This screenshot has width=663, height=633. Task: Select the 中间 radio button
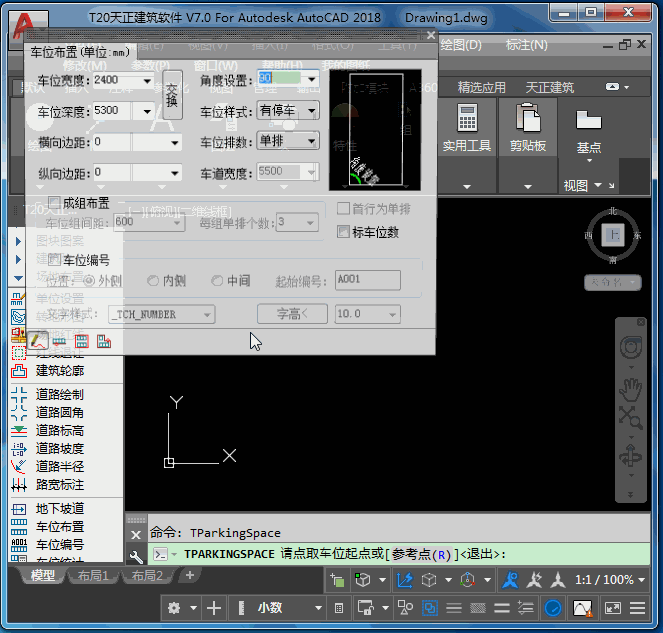[217, 281]
